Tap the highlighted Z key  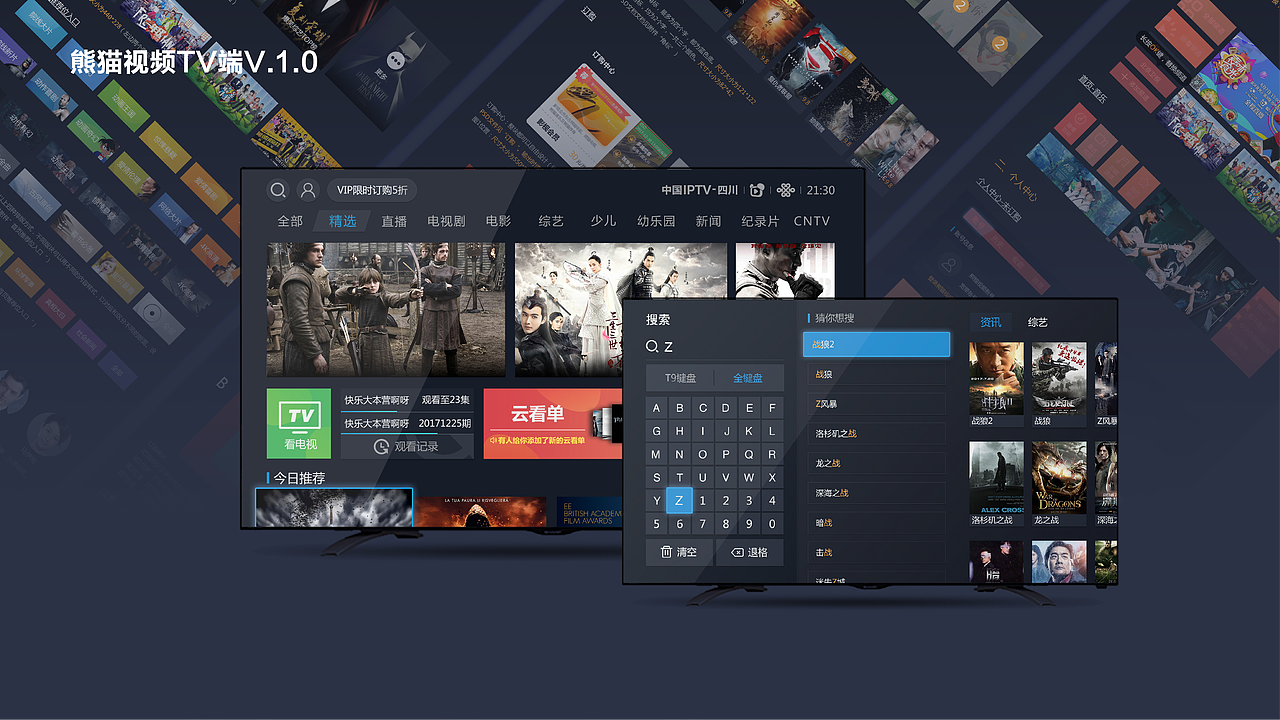coord(680,500)
